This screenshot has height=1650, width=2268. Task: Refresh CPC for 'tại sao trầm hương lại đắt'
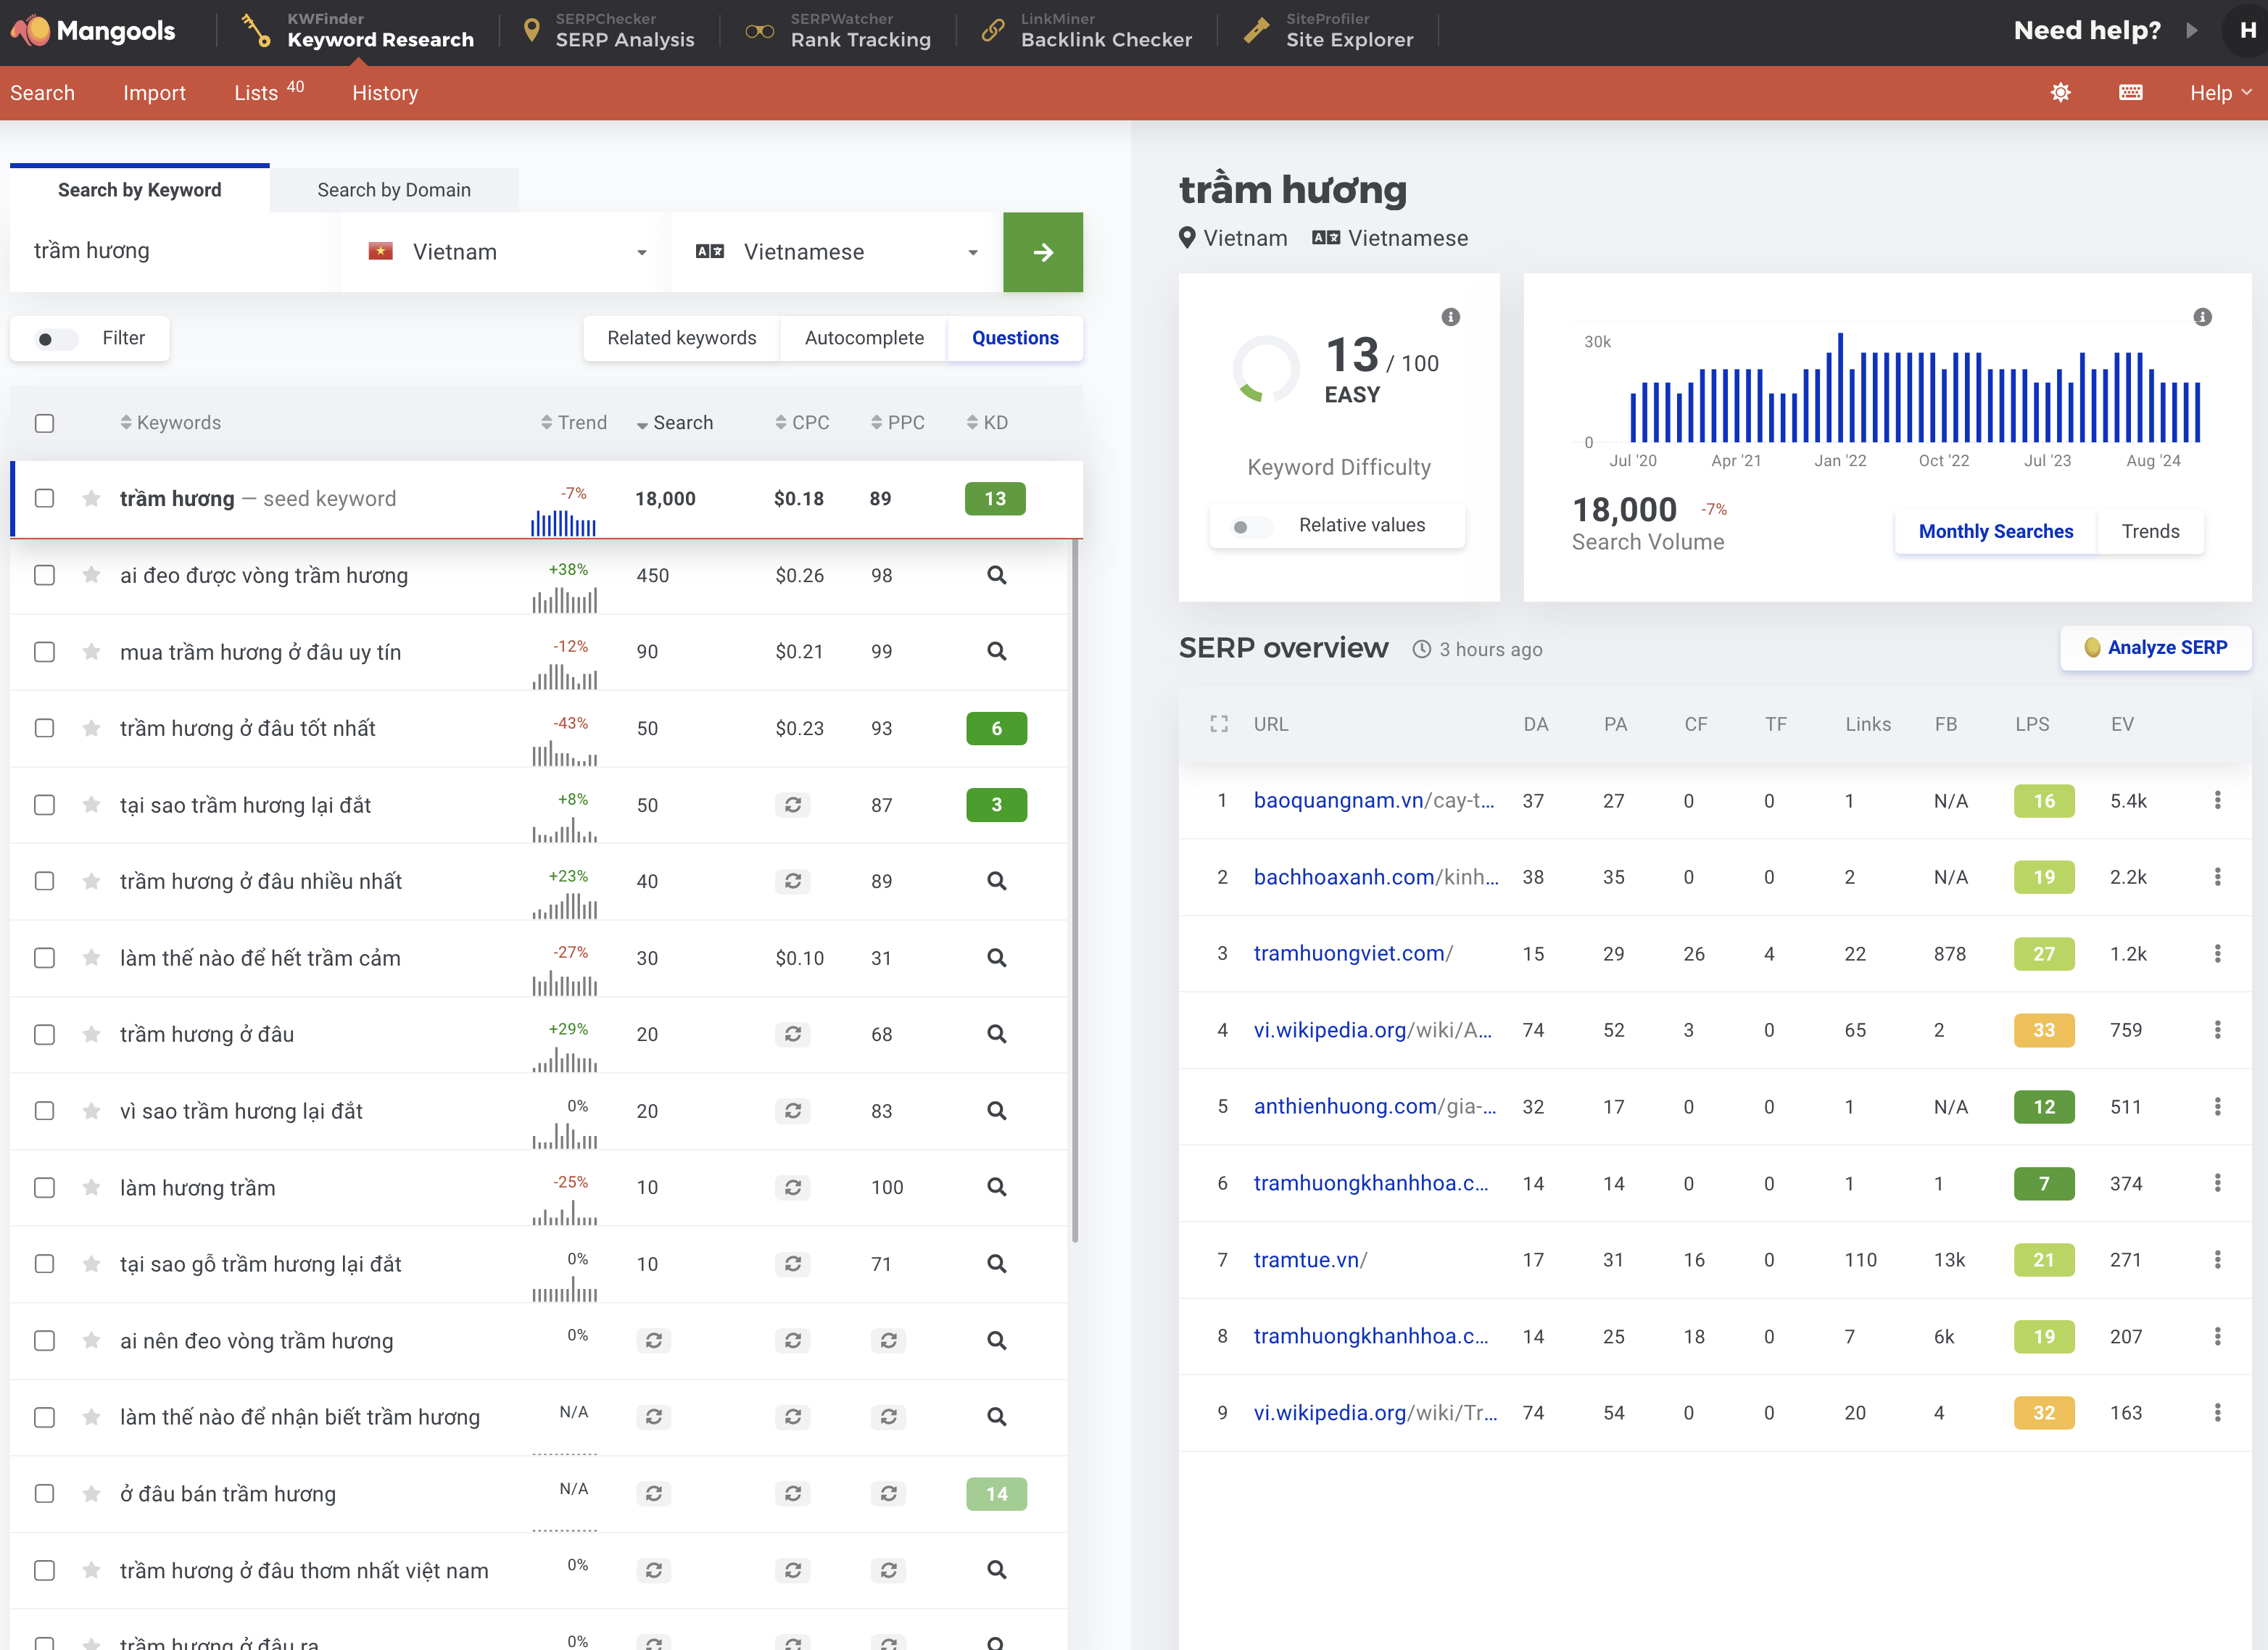click(792, 805)
